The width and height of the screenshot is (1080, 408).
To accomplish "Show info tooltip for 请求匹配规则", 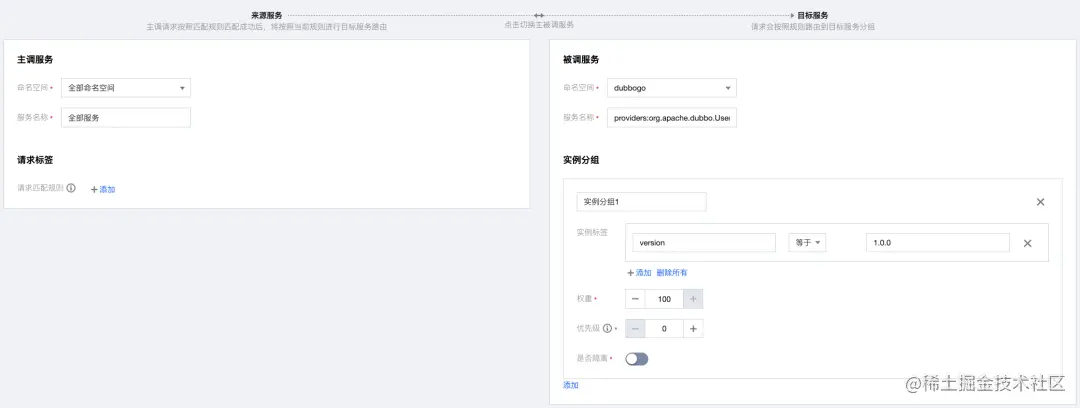I will (x=71, y=188).
